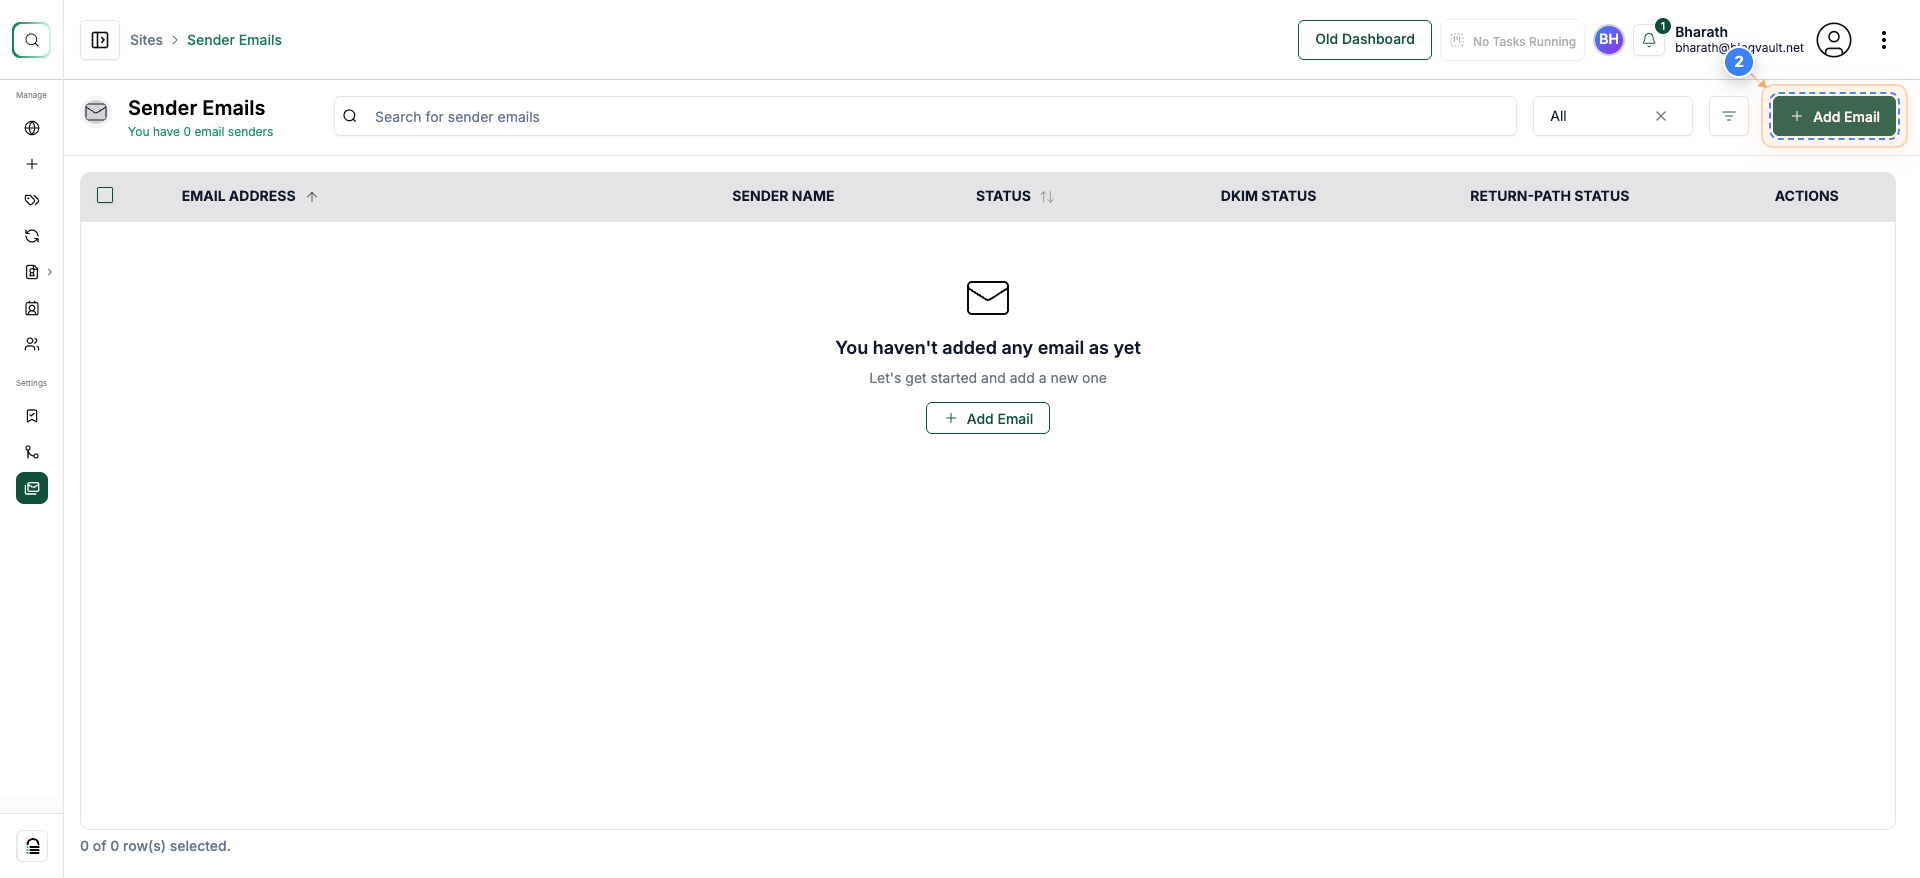The height and width of the screenshot is (878, 1920).
Task: Open the All status filter dropdown
Action: (x=1612, y=116)
